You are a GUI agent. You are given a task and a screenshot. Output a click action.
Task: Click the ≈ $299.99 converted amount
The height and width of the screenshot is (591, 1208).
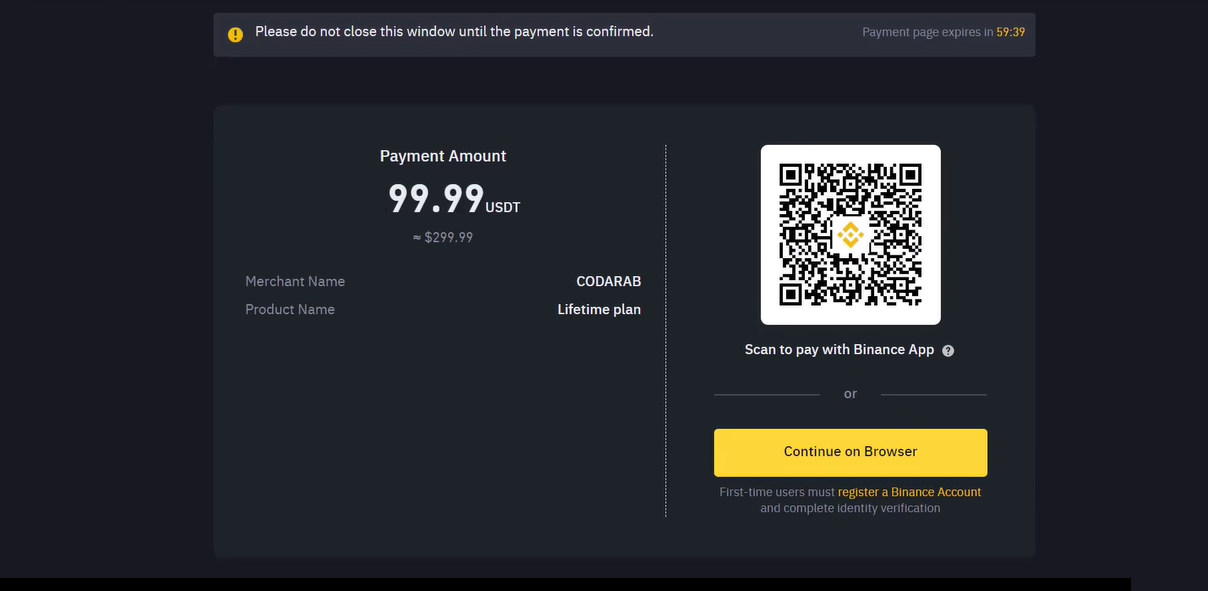click(x=443, y=238)
